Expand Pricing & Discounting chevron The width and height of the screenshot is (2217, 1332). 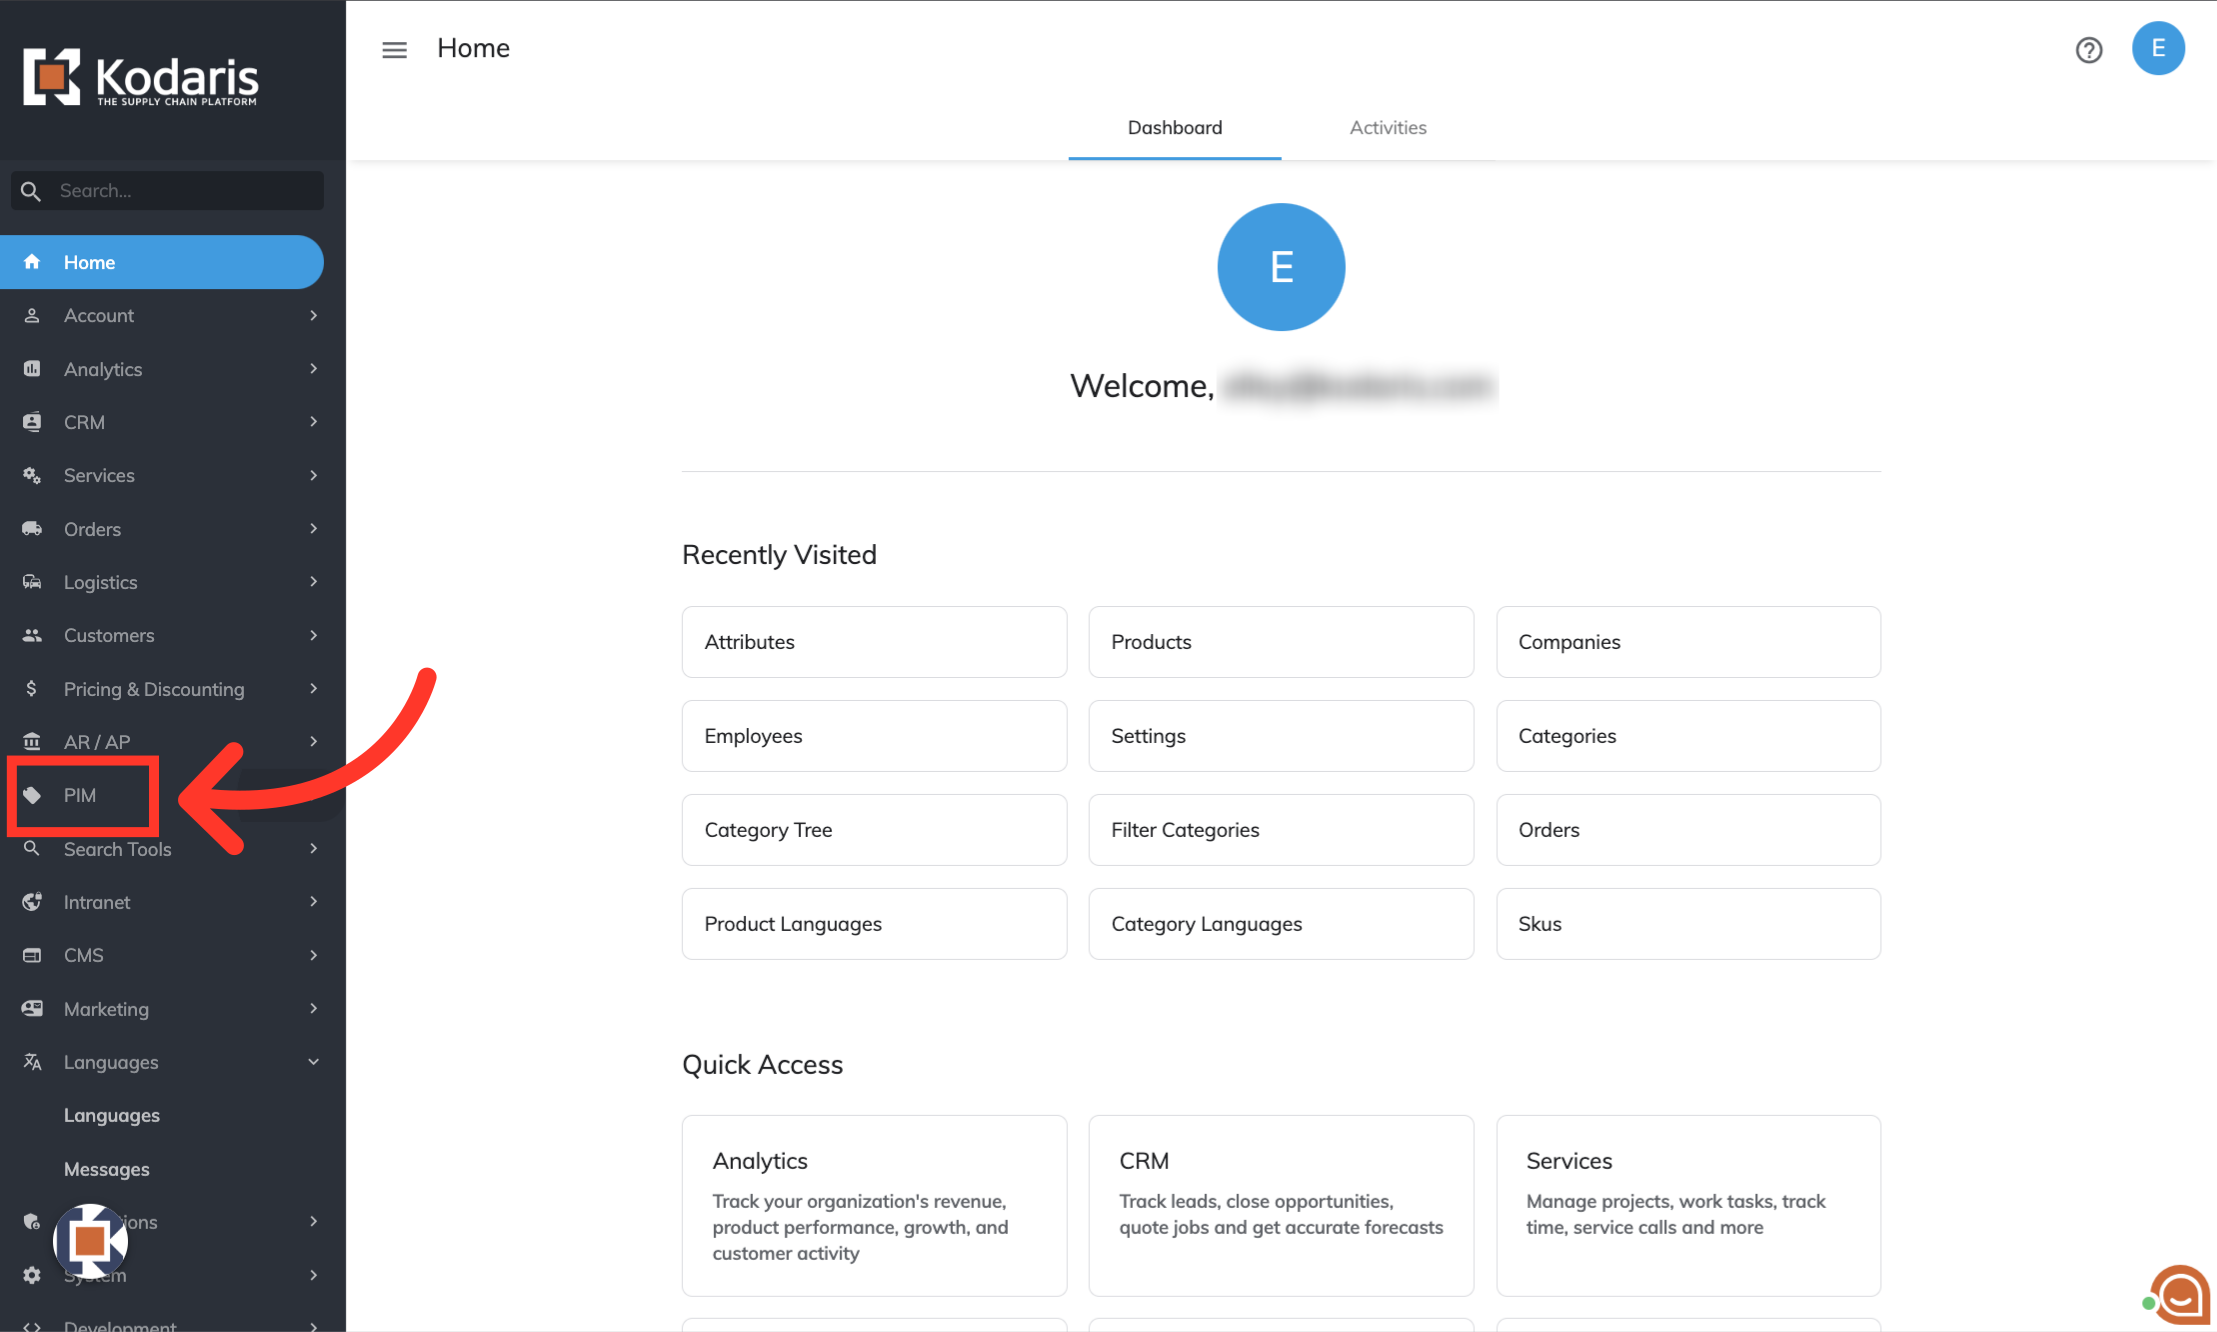[313, 689]
